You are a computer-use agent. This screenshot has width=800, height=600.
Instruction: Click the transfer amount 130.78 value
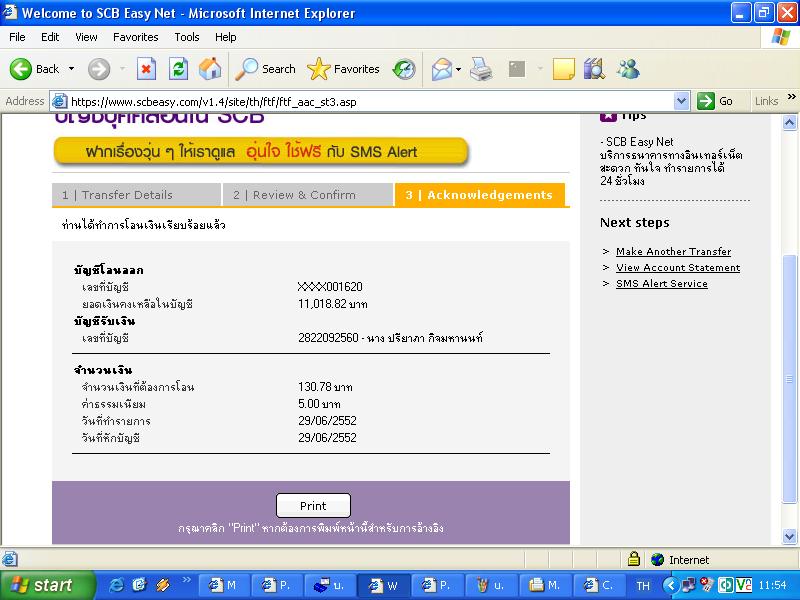point(315,387)
